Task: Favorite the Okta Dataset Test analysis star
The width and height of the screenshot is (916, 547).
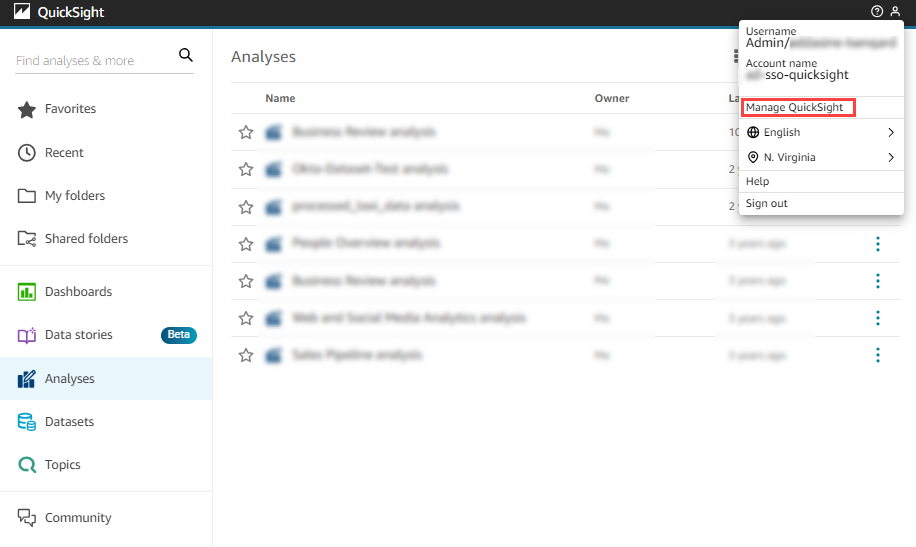Action: (x=246, y=169)
